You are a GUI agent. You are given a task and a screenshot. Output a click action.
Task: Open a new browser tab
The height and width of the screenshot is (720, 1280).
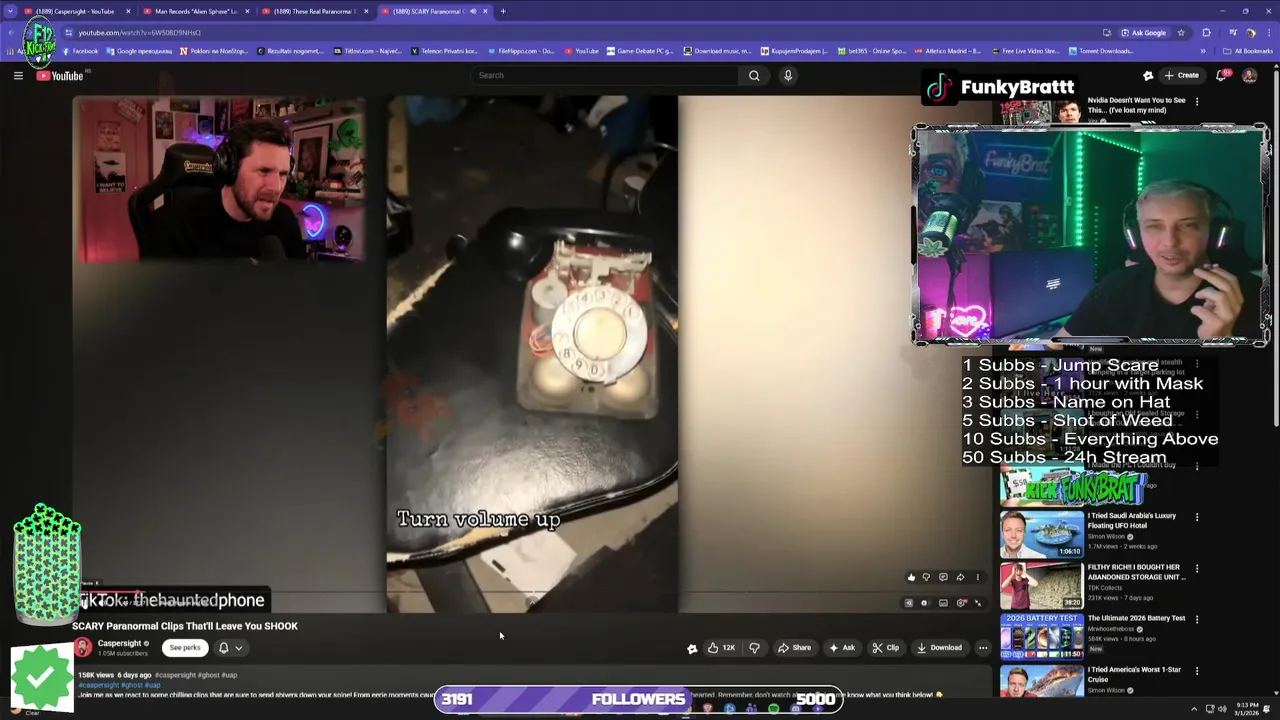click(503, 11)
